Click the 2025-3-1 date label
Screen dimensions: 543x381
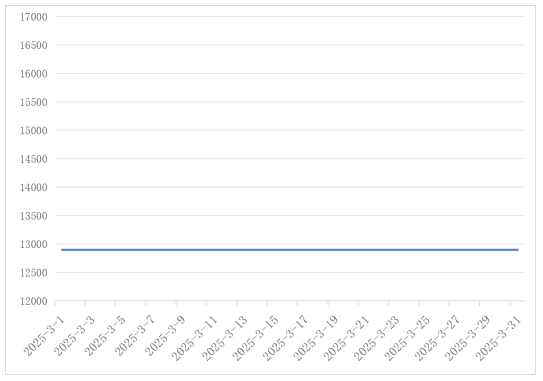tap(44, 335)
